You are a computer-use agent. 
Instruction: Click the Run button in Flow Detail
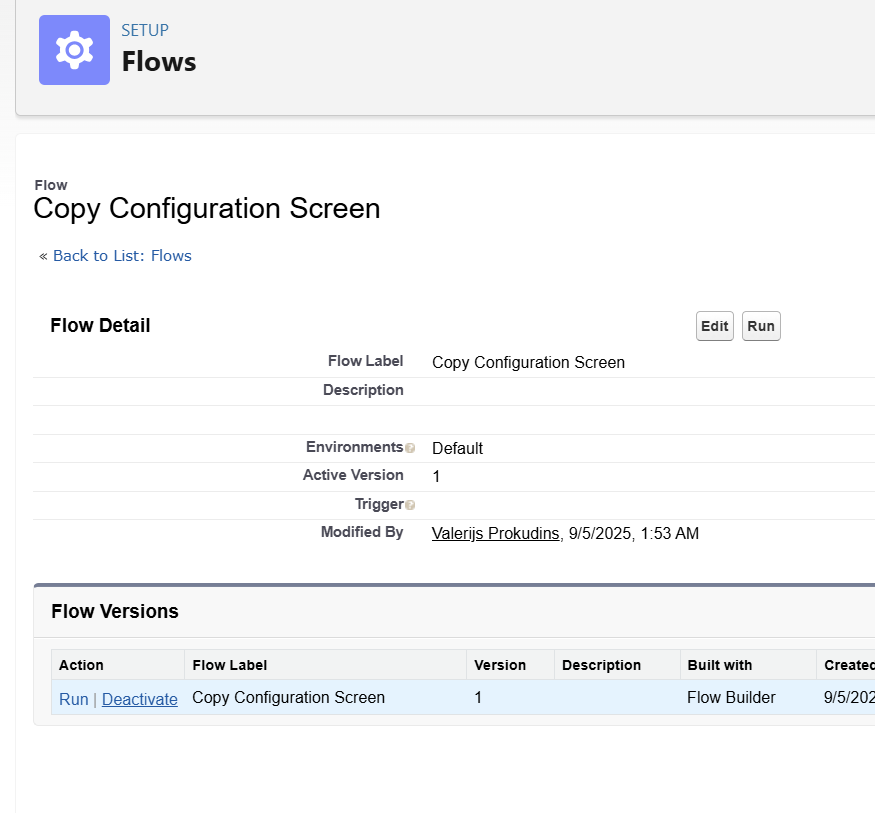[761, 326]
